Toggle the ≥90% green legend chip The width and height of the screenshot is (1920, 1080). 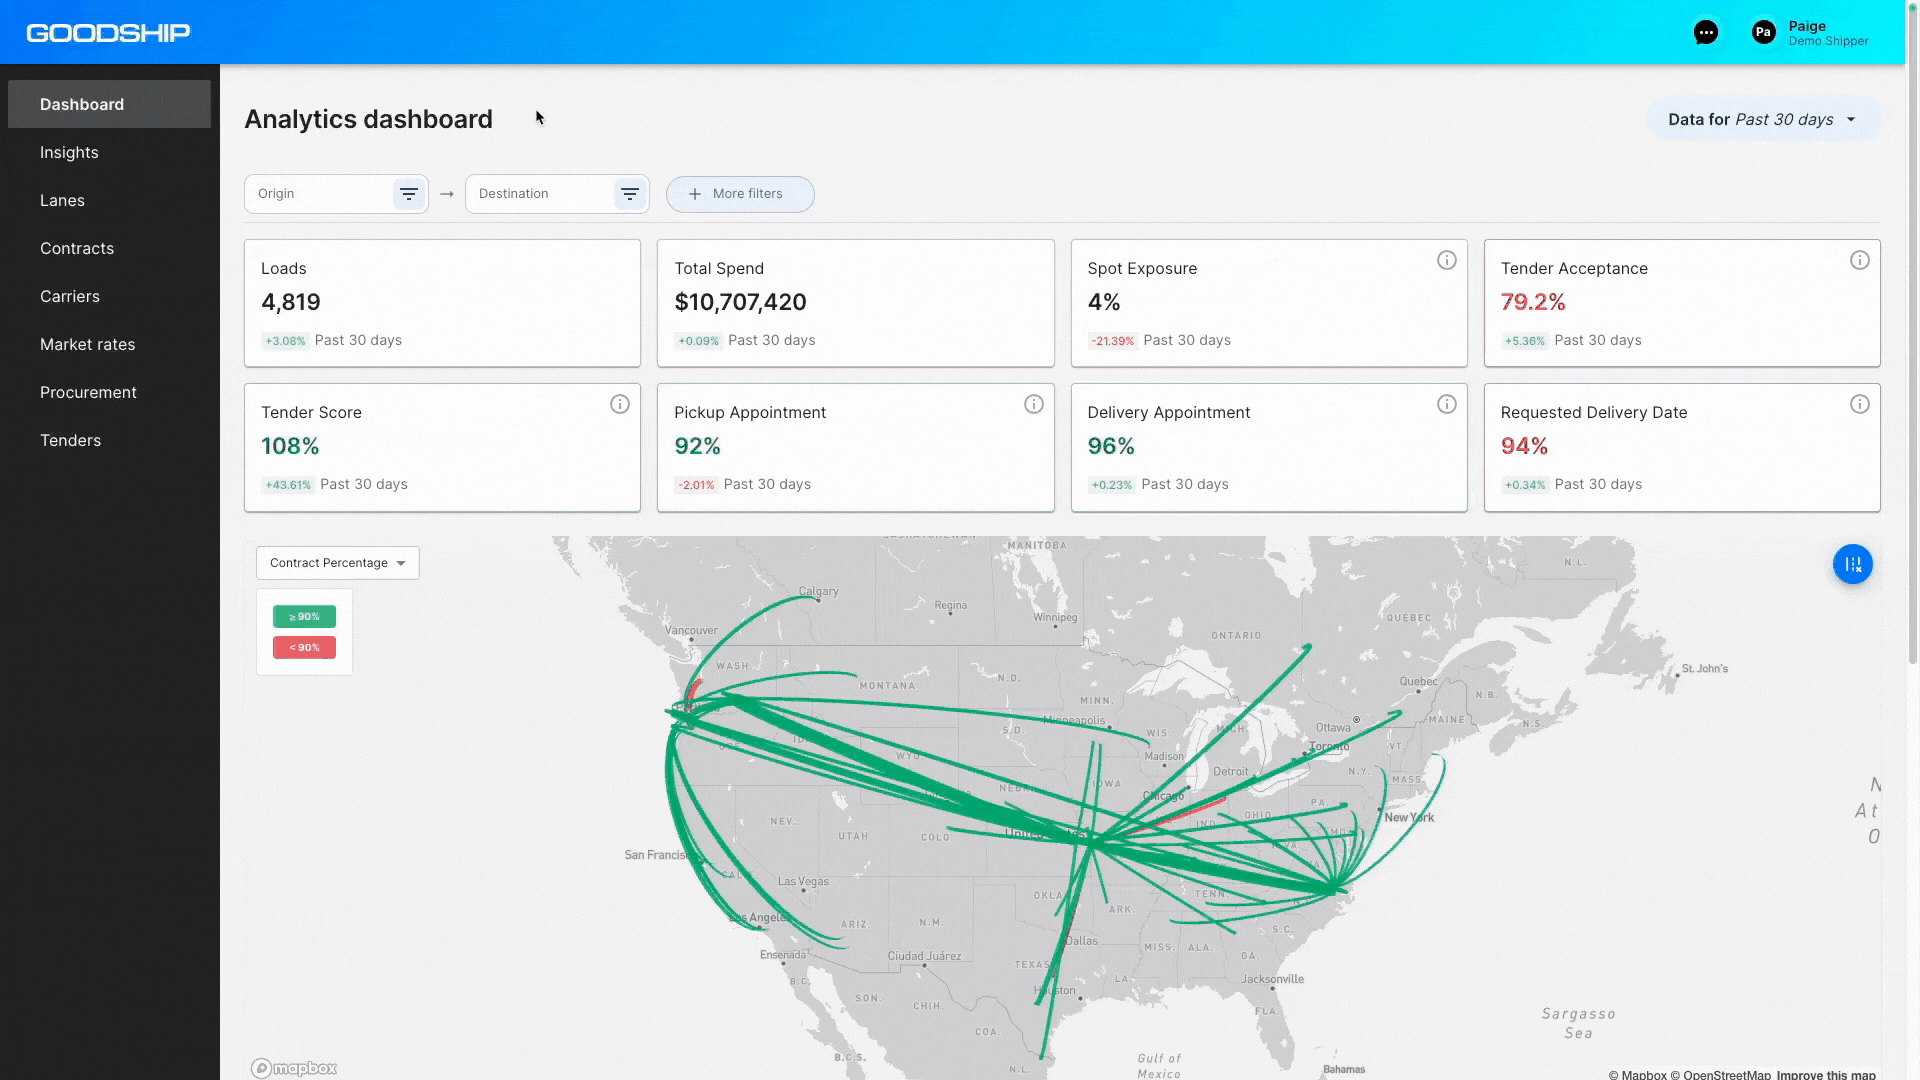pyautogui.click(x=304, y=617)
